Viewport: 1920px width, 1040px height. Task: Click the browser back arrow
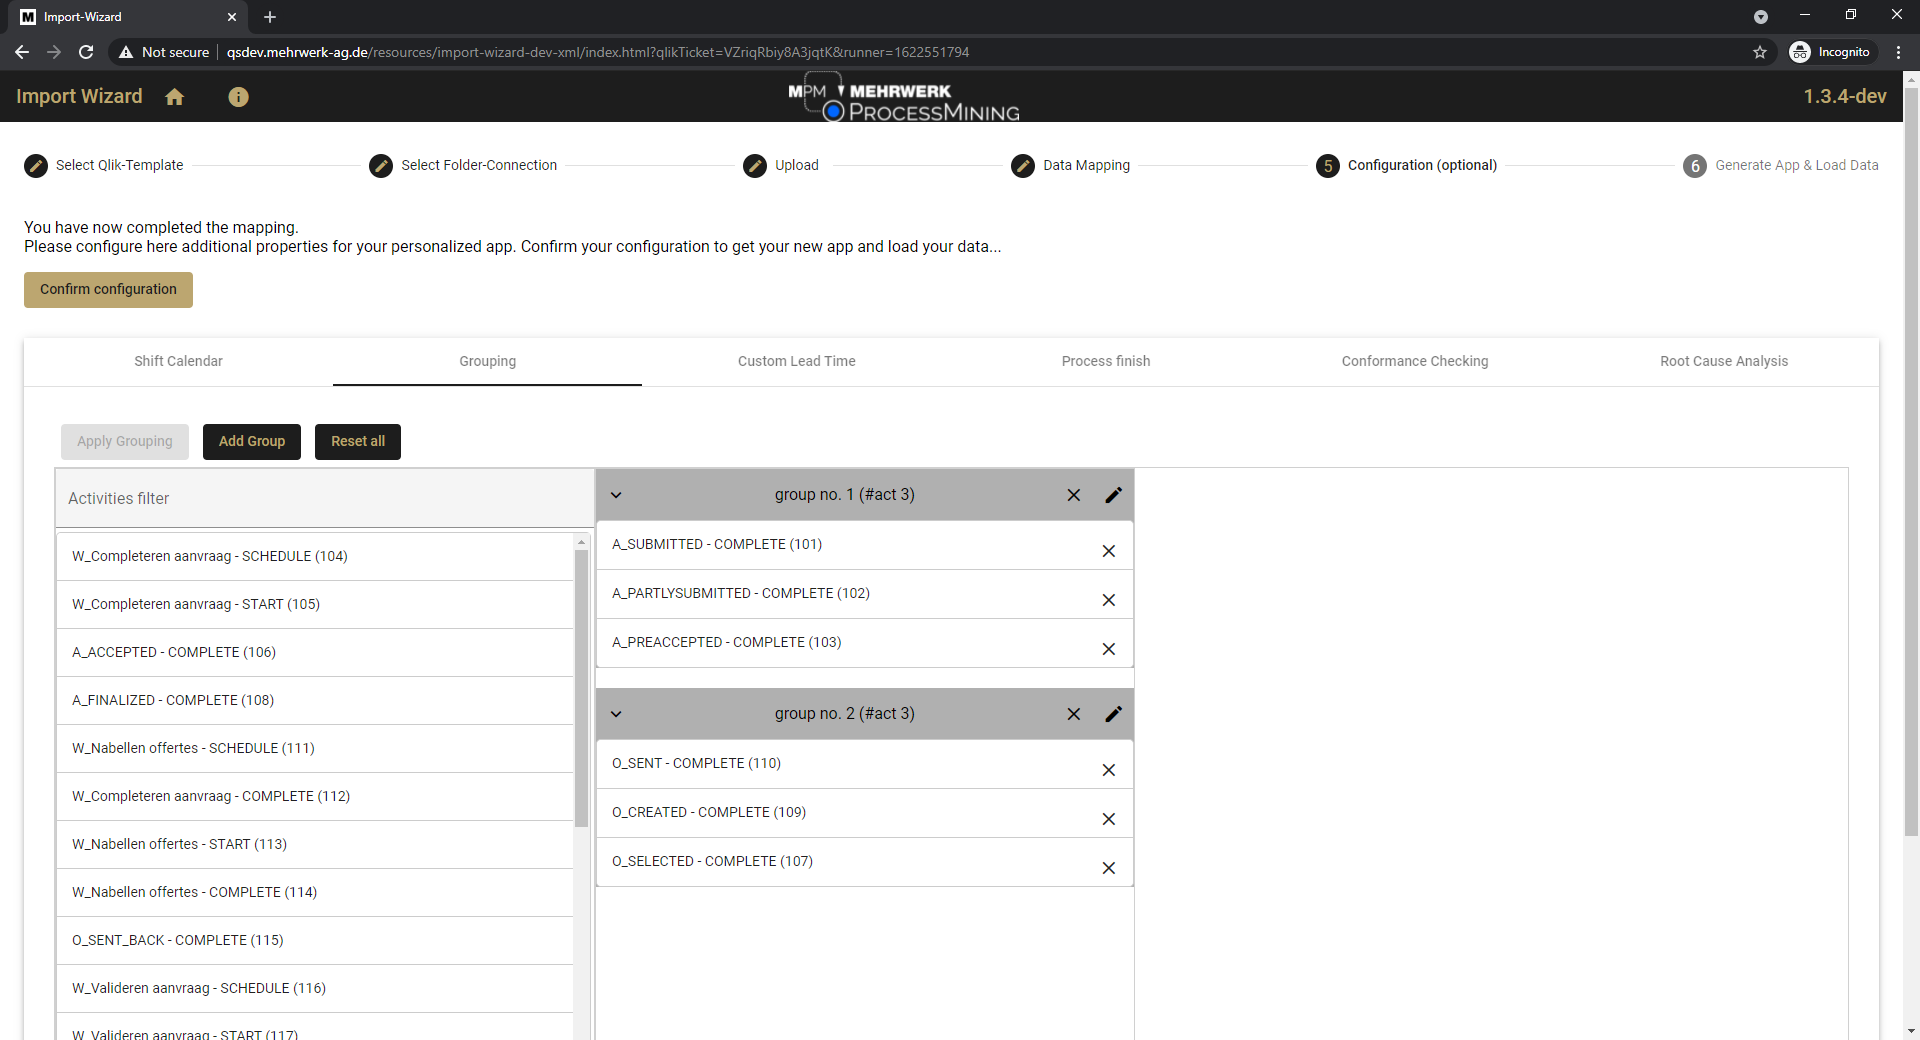click(22, 52)
